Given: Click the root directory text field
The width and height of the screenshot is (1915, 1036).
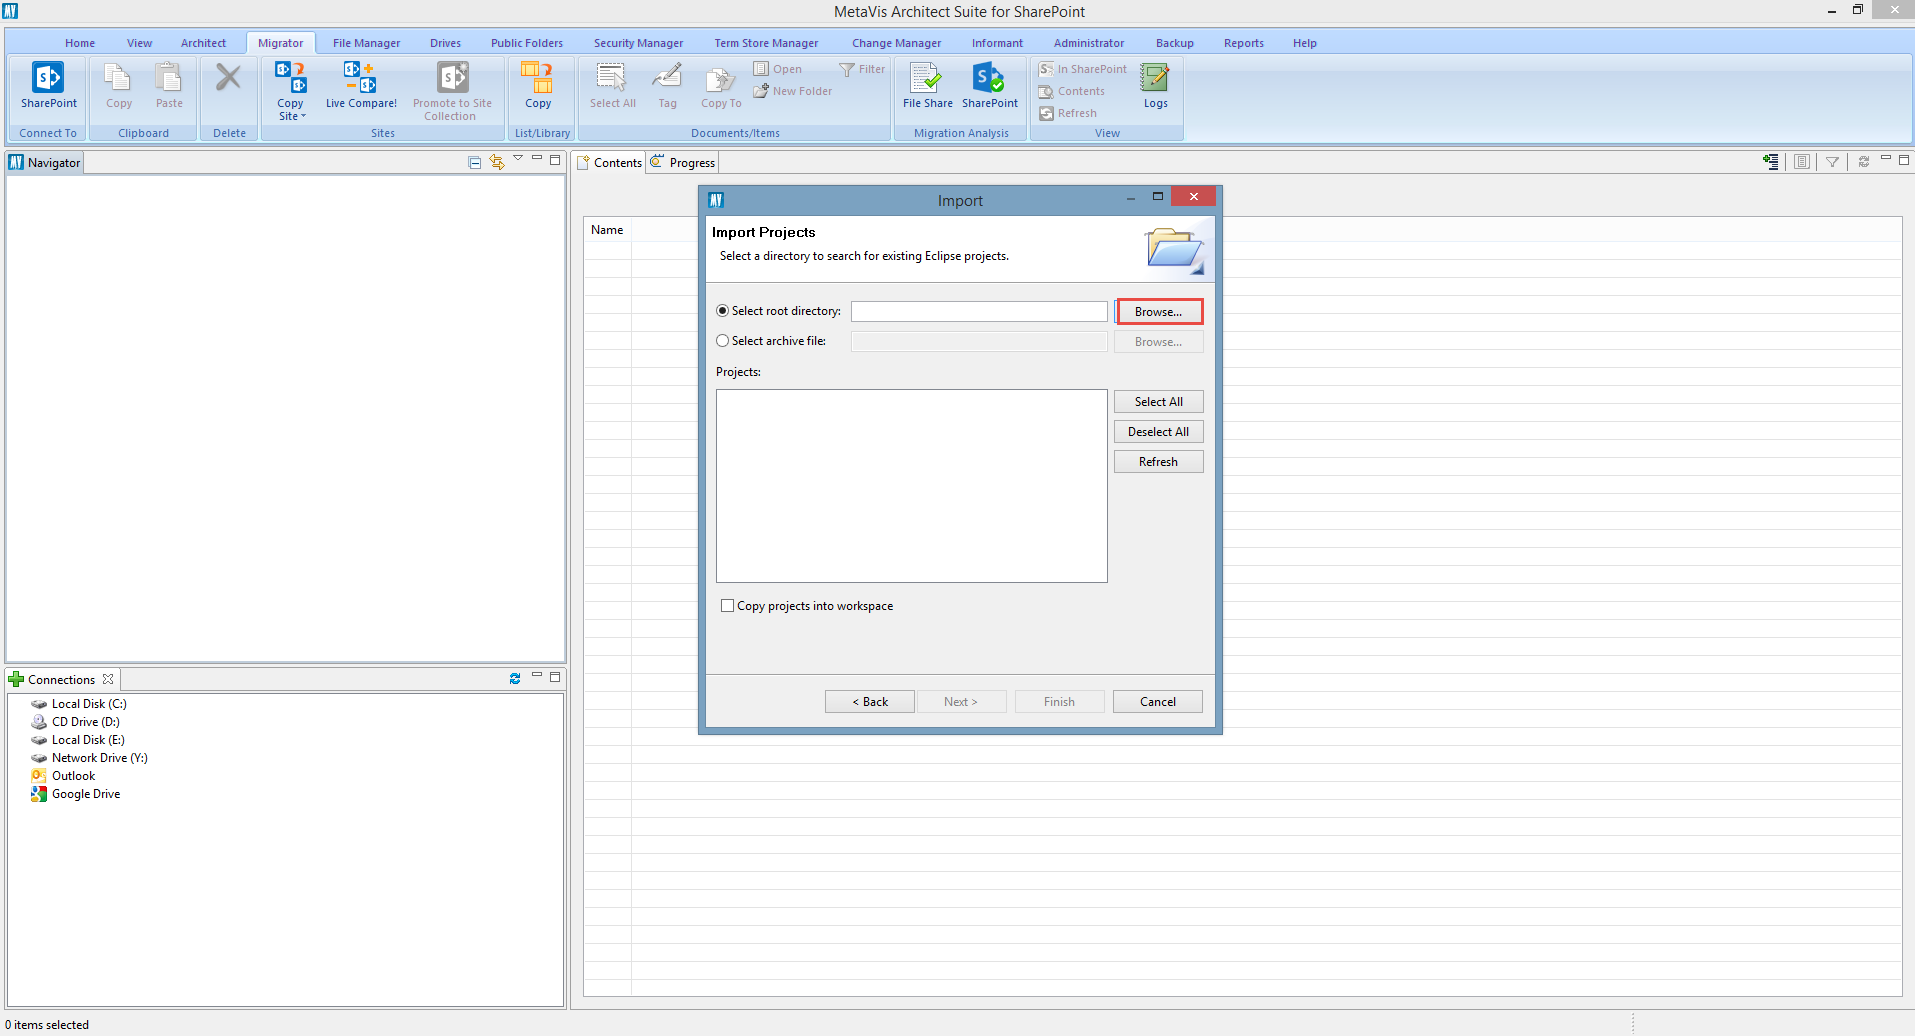Looking at the screenshot, I should pos(978,312).
